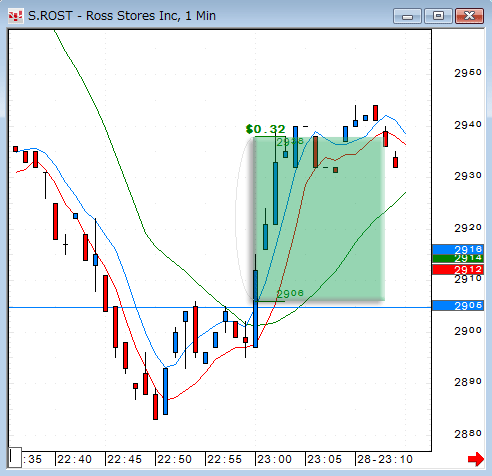Click the red 2912 price marker

pos(458,269)
